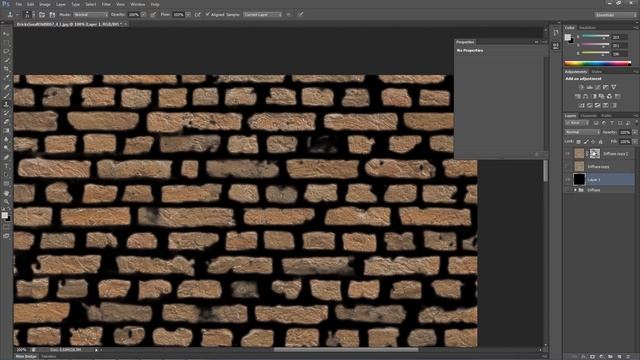Click the layer Opacity value field

[624, 132]
